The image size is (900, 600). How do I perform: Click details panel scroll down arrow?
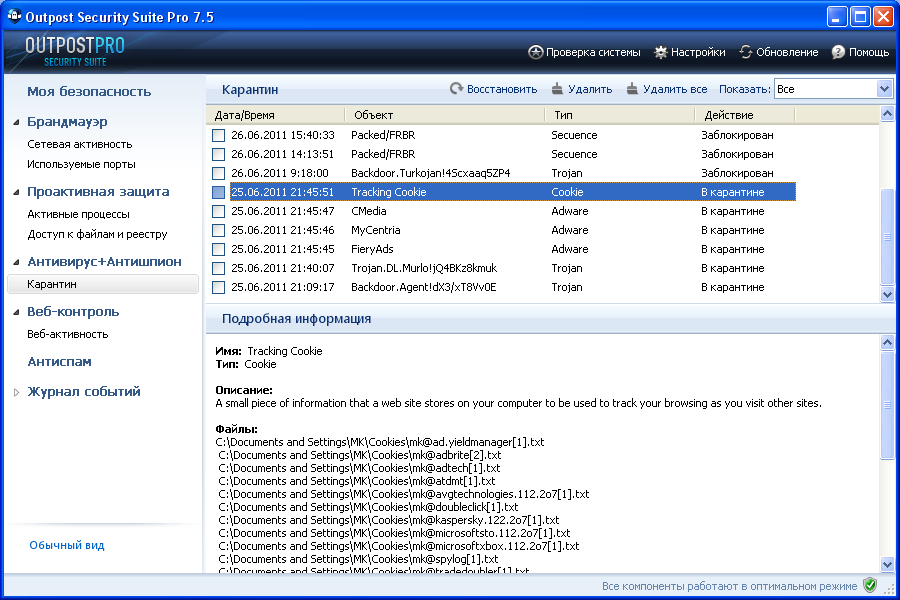coord(887,564)
